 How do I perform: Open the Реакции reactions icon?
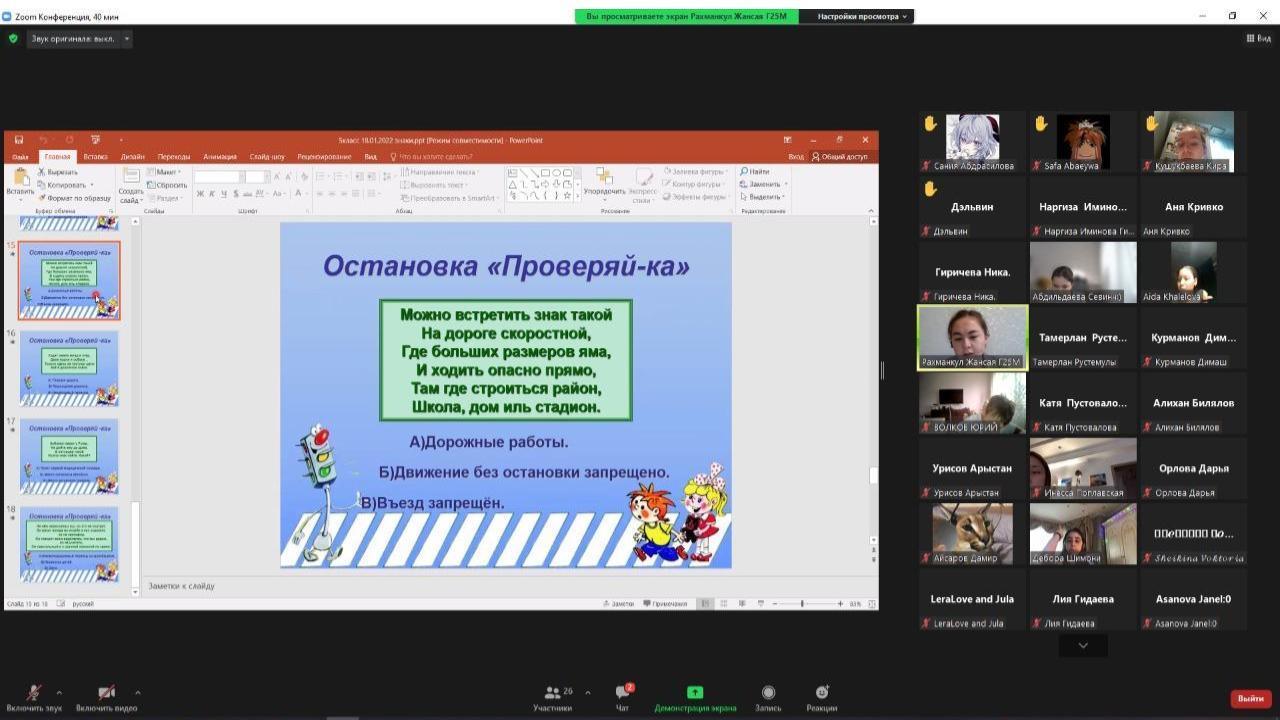pos(822,693)
